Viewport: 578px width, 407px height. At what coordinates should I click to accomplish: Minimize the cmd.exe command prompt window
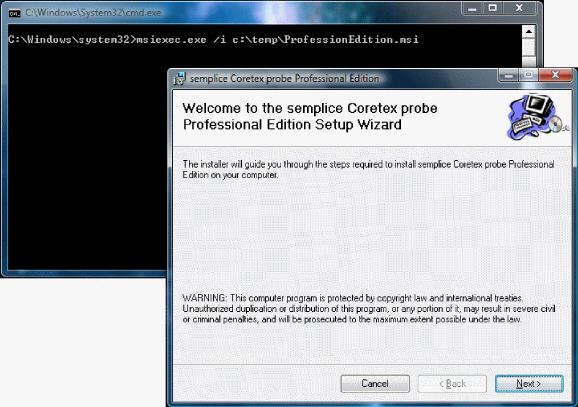tap(472, 8)
